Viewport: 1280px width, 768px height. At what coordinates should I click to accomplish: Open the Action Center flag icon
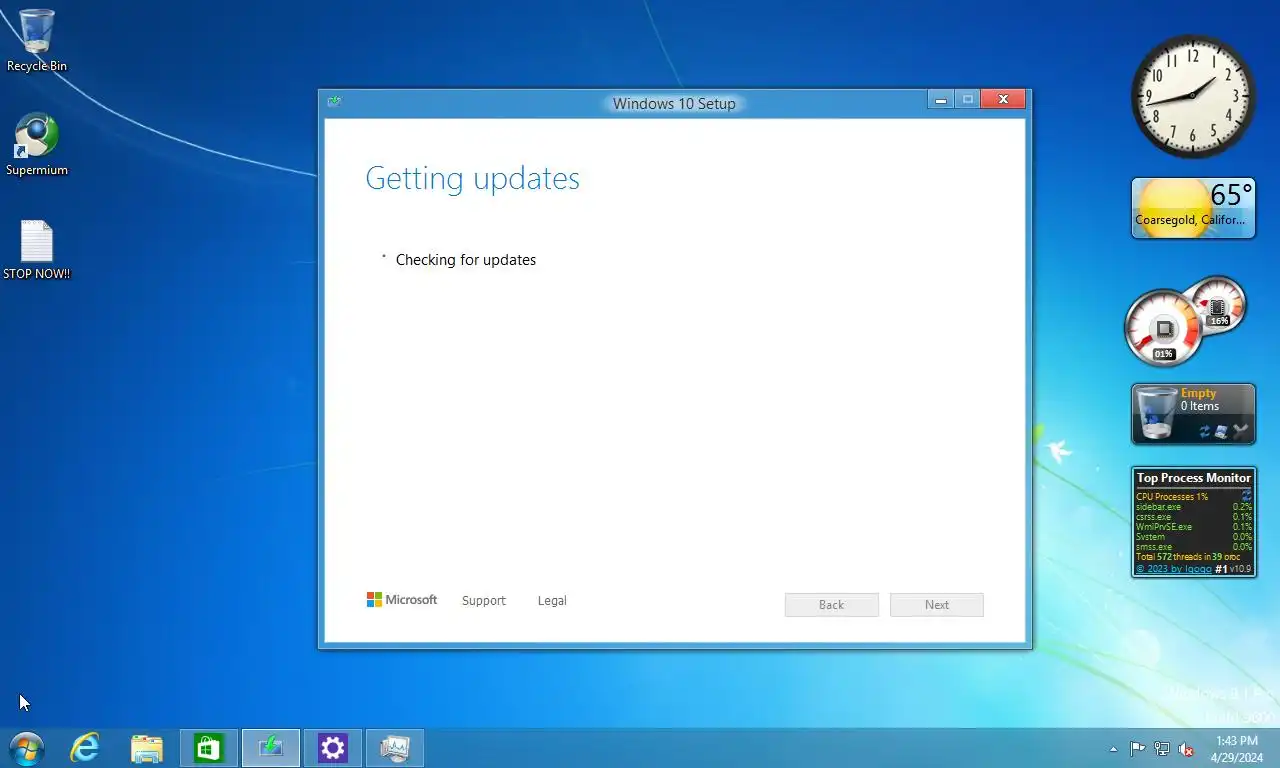click(1138, 749)
